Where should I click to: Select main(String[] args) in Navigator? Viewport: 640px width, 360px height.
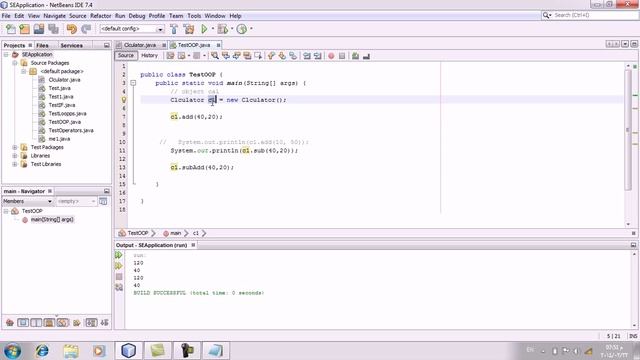point(52,220)
